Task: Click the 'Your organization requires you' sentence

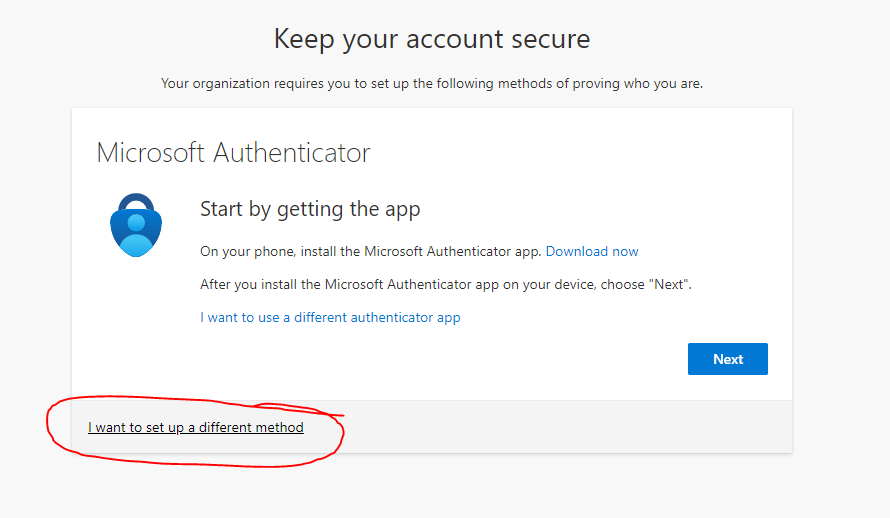Action: tap(432, 83)
